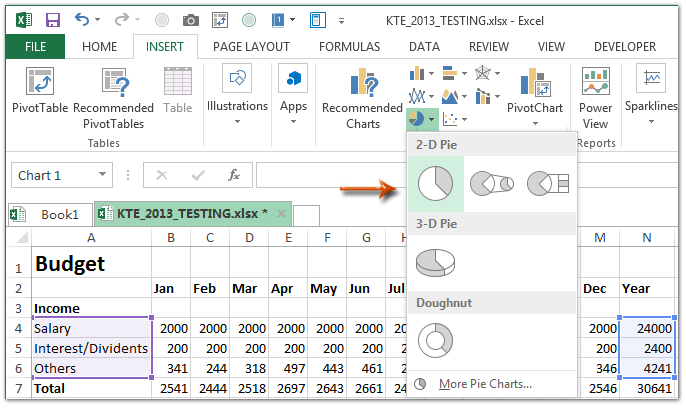Undo the last action
This screenshot has height=410, width=686.
82,20
